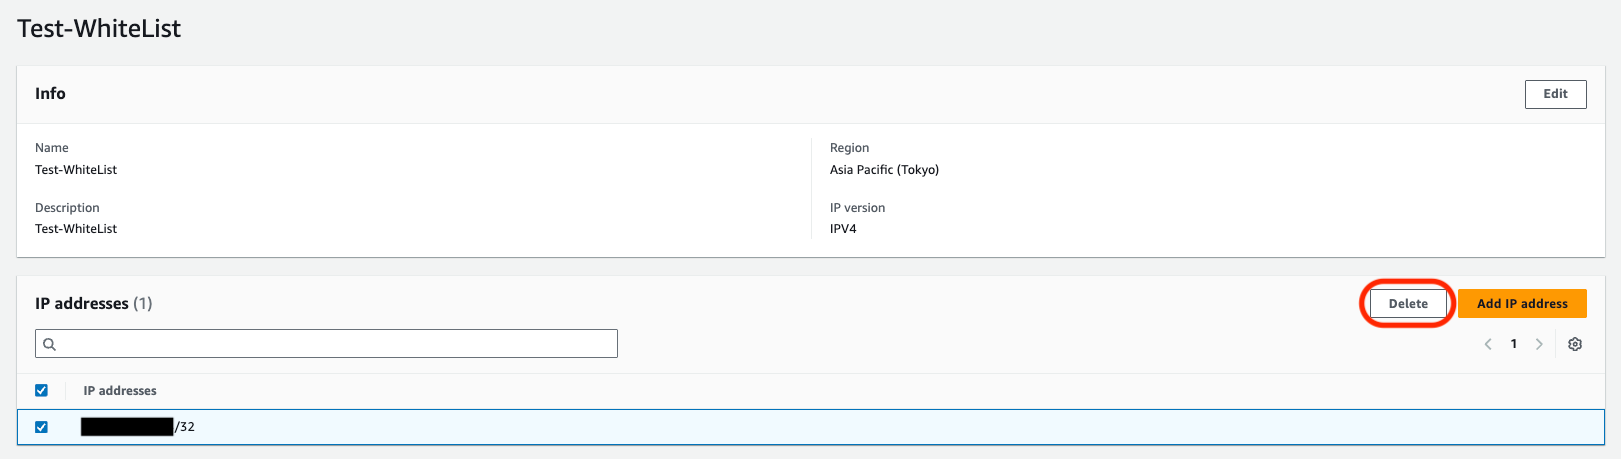The height and width of the screenshot is (459, 1621).
Task: Click the Region value Asia Pacific (Tokyo)
Action: tap(884, 170)
